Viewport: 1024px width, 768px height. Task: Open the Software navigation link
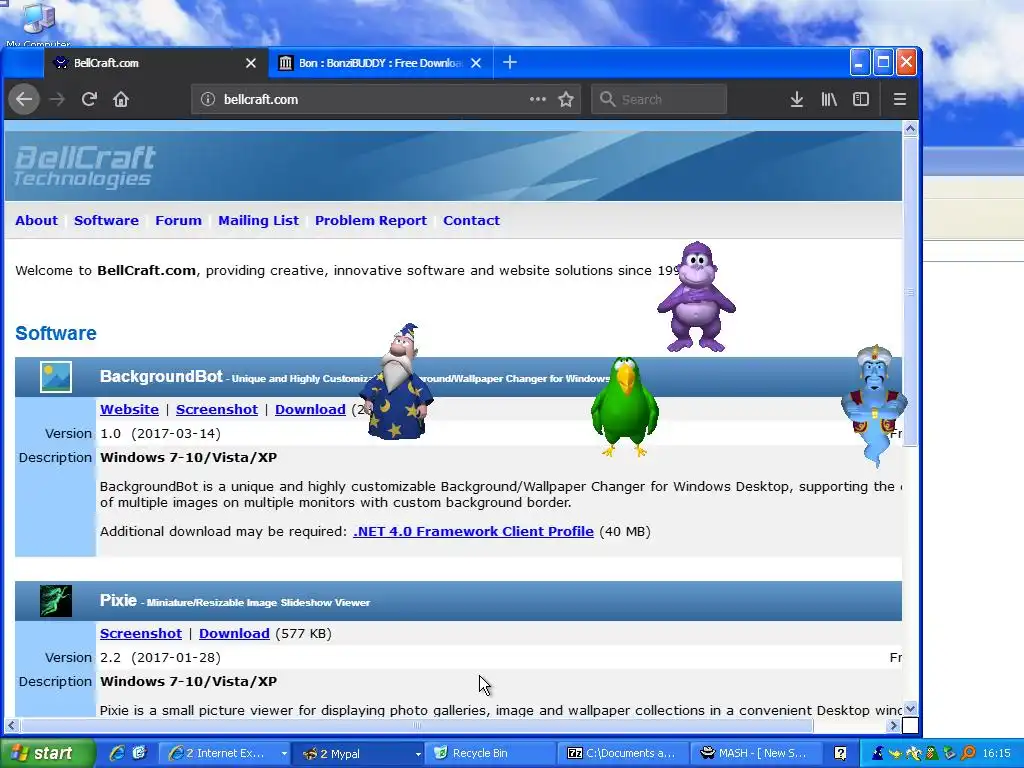click(106, 221)
